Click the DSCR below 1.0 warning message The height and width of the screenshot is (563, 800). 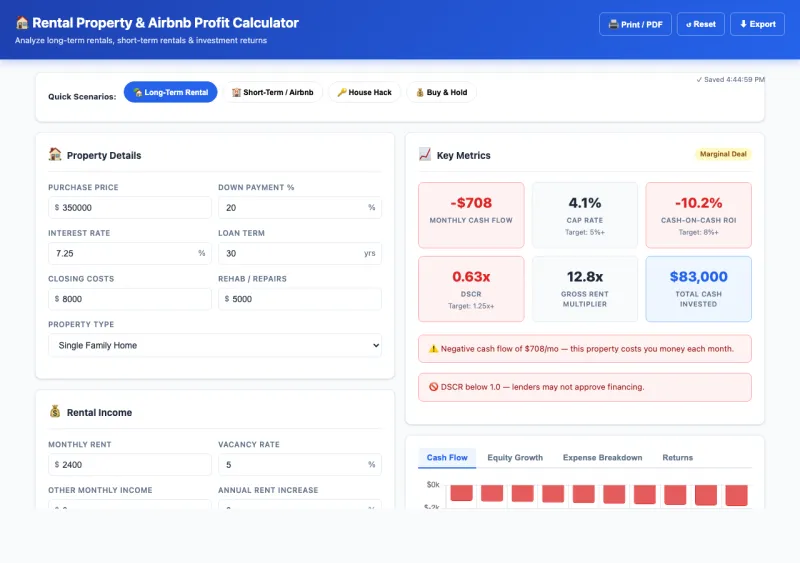pos(585,387)
